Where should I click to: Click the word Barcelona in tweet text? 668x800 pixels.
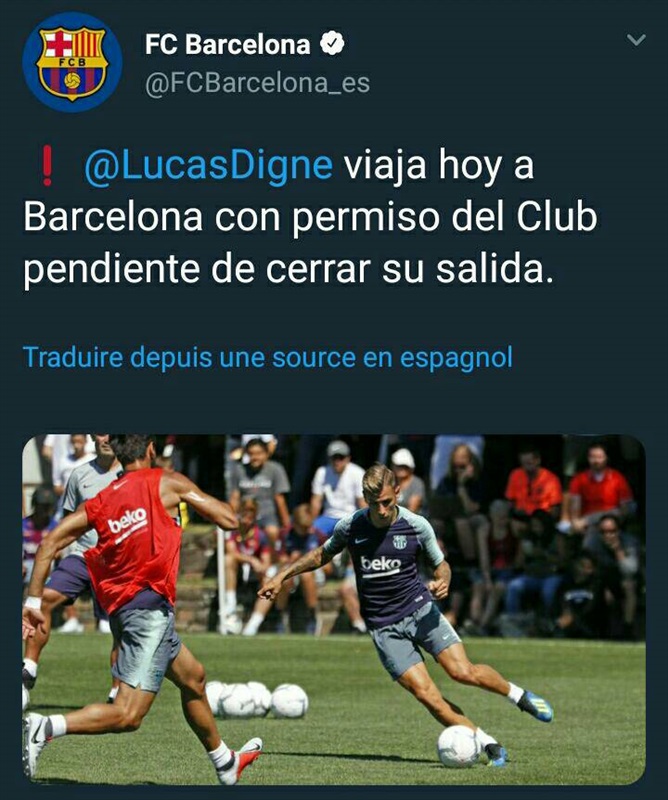(x=113, y=217)
